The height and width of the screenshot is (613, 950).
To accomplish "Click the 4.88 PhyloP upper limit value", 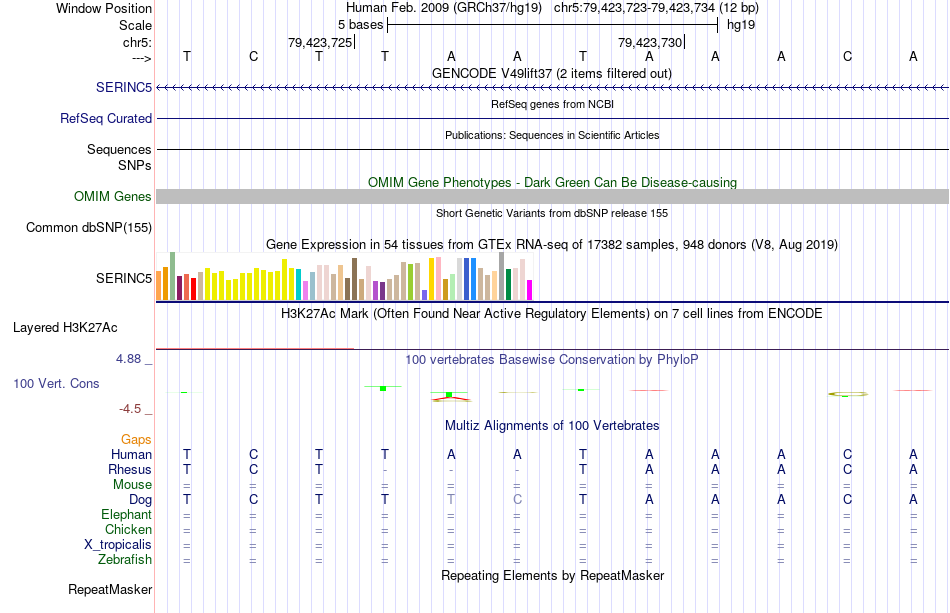I will (x=128, y=359).
